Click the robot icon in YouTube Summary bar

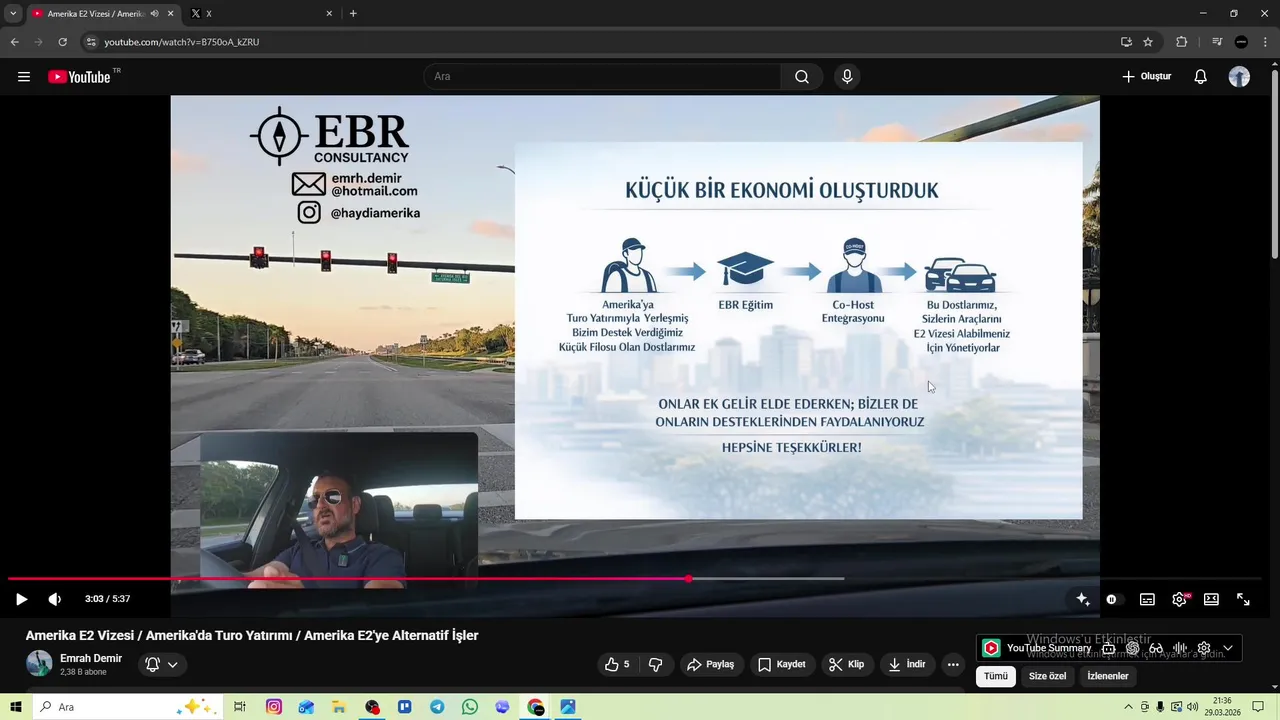[x=1109, y=648]
